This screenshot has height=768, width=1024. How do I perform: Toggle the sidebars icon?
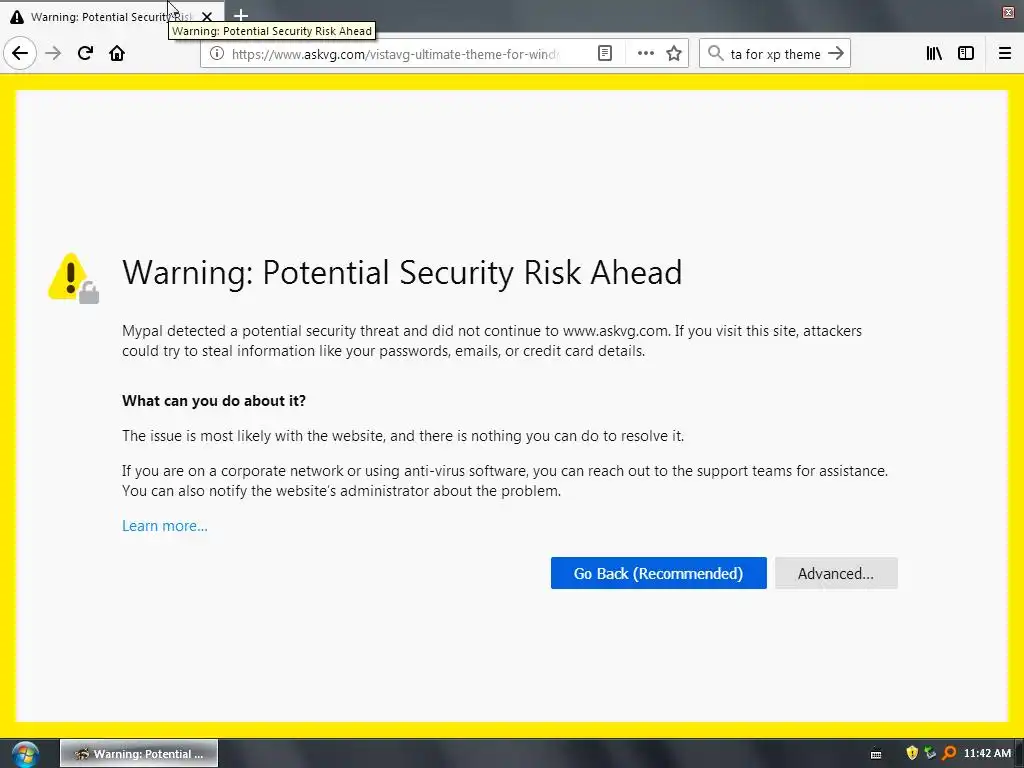[x=966, y=54]
